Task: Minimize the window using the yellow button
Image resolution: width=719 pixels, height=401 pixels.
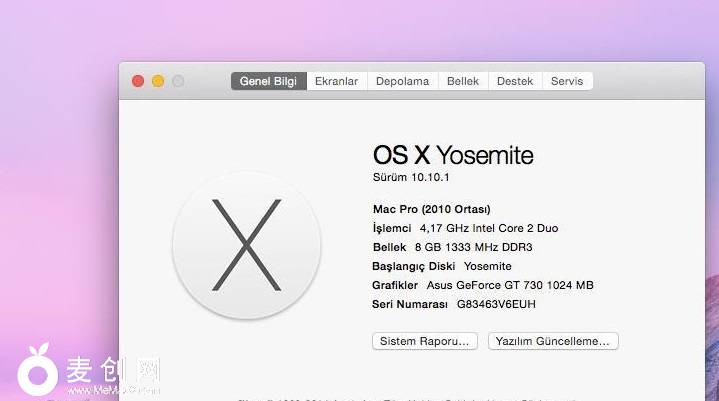Action: 158,81
